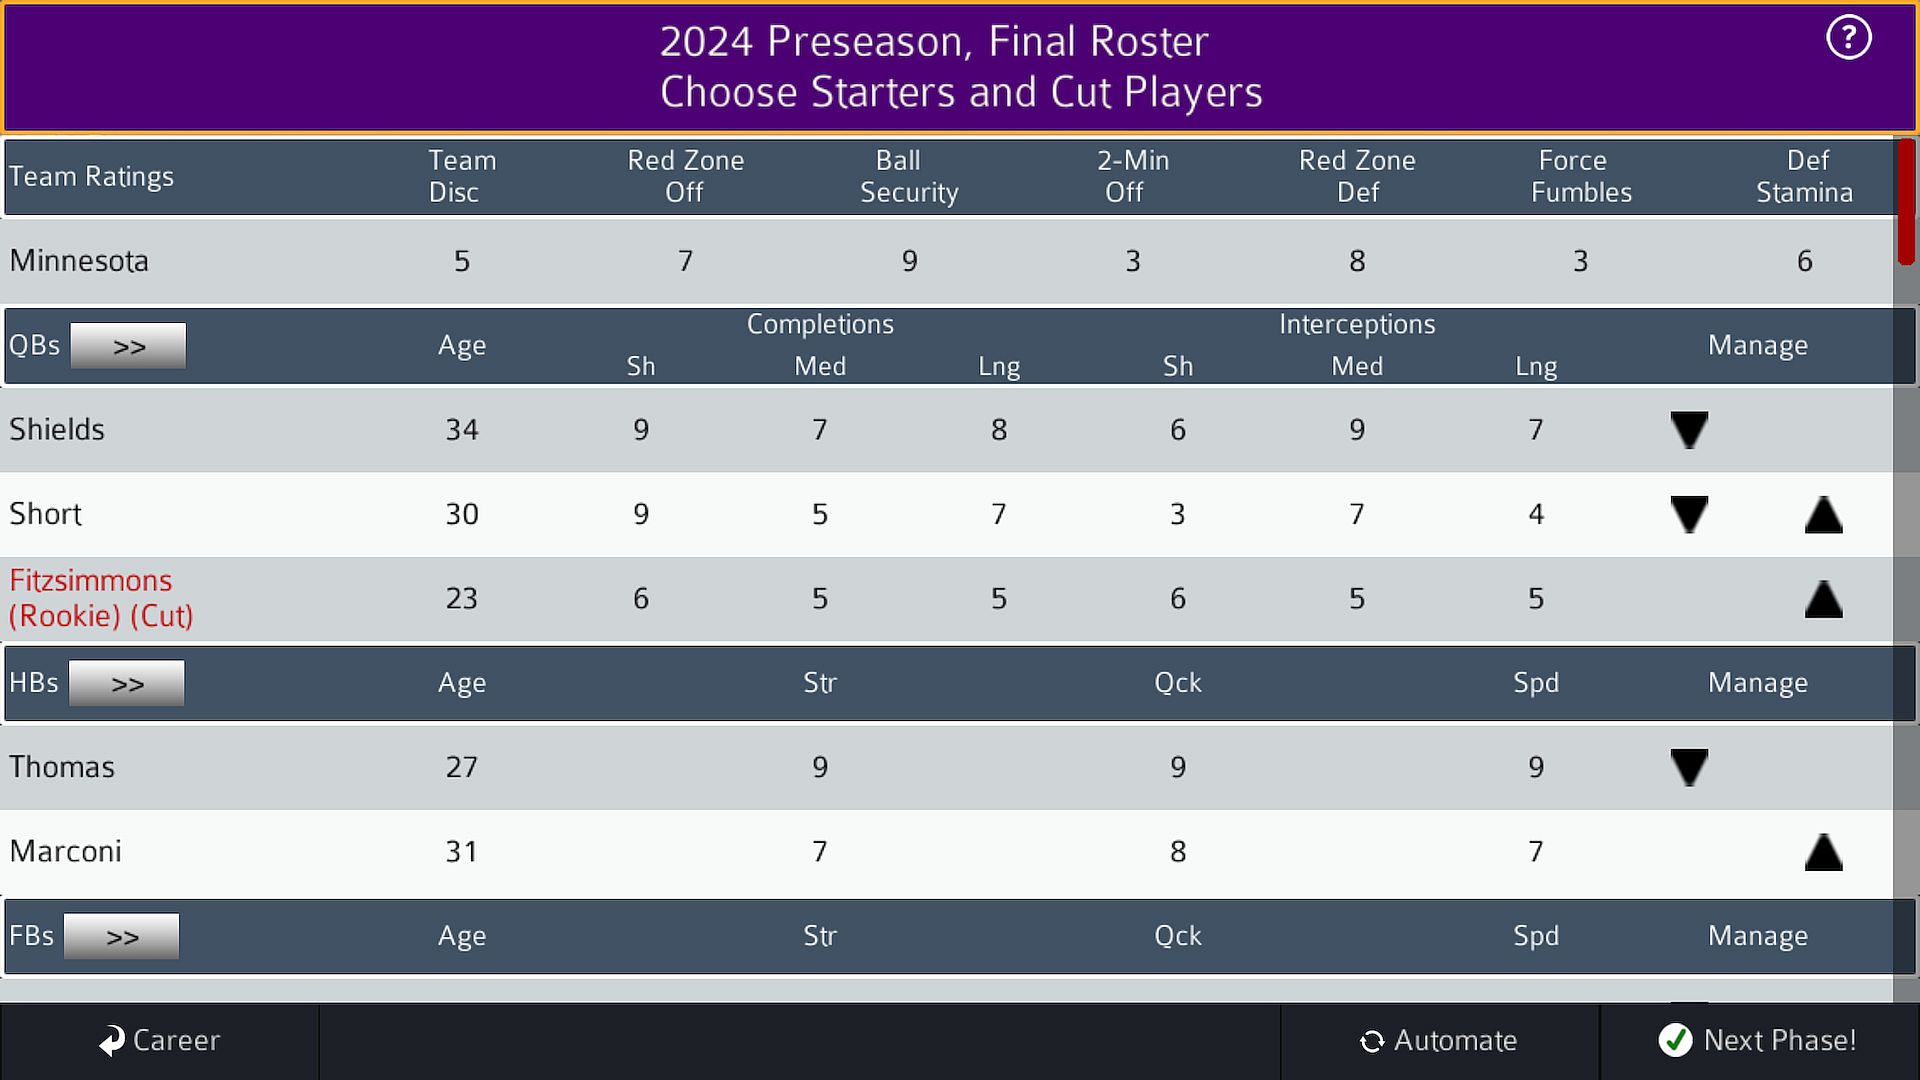Expand the QBs section arrows button

click(128, 346)
